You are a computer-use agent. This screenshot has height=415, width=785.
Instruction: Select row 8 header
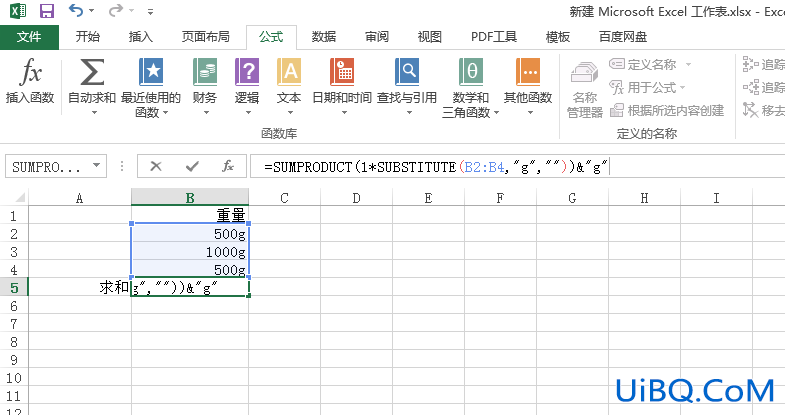coord(14,342)
